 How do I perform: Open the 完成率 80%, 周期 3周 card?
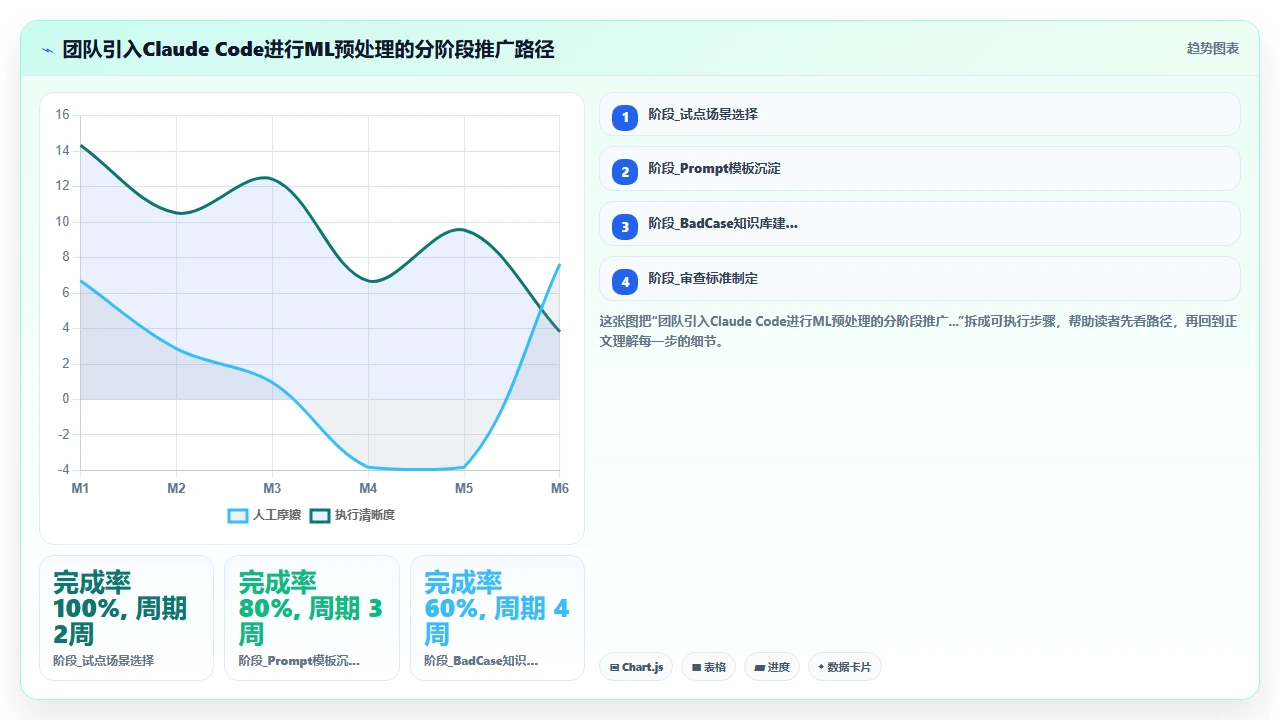pyautogui.click(x=312, y=618)
